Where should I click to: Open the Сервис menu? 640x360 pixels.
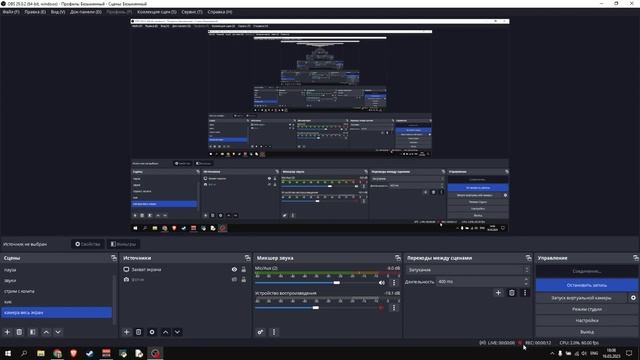coord(192,12)
